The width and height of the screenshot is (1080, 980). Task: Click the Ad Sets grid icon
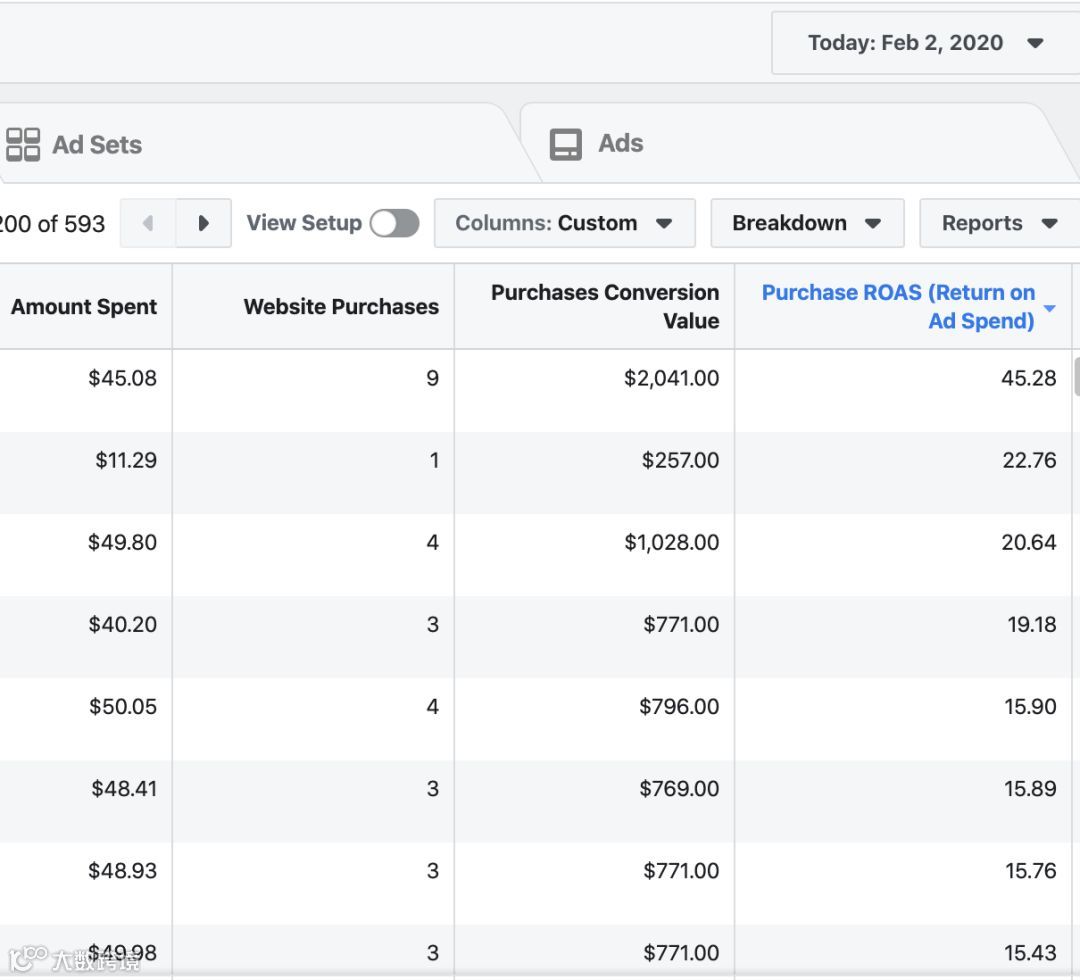(x=22, y=144)
